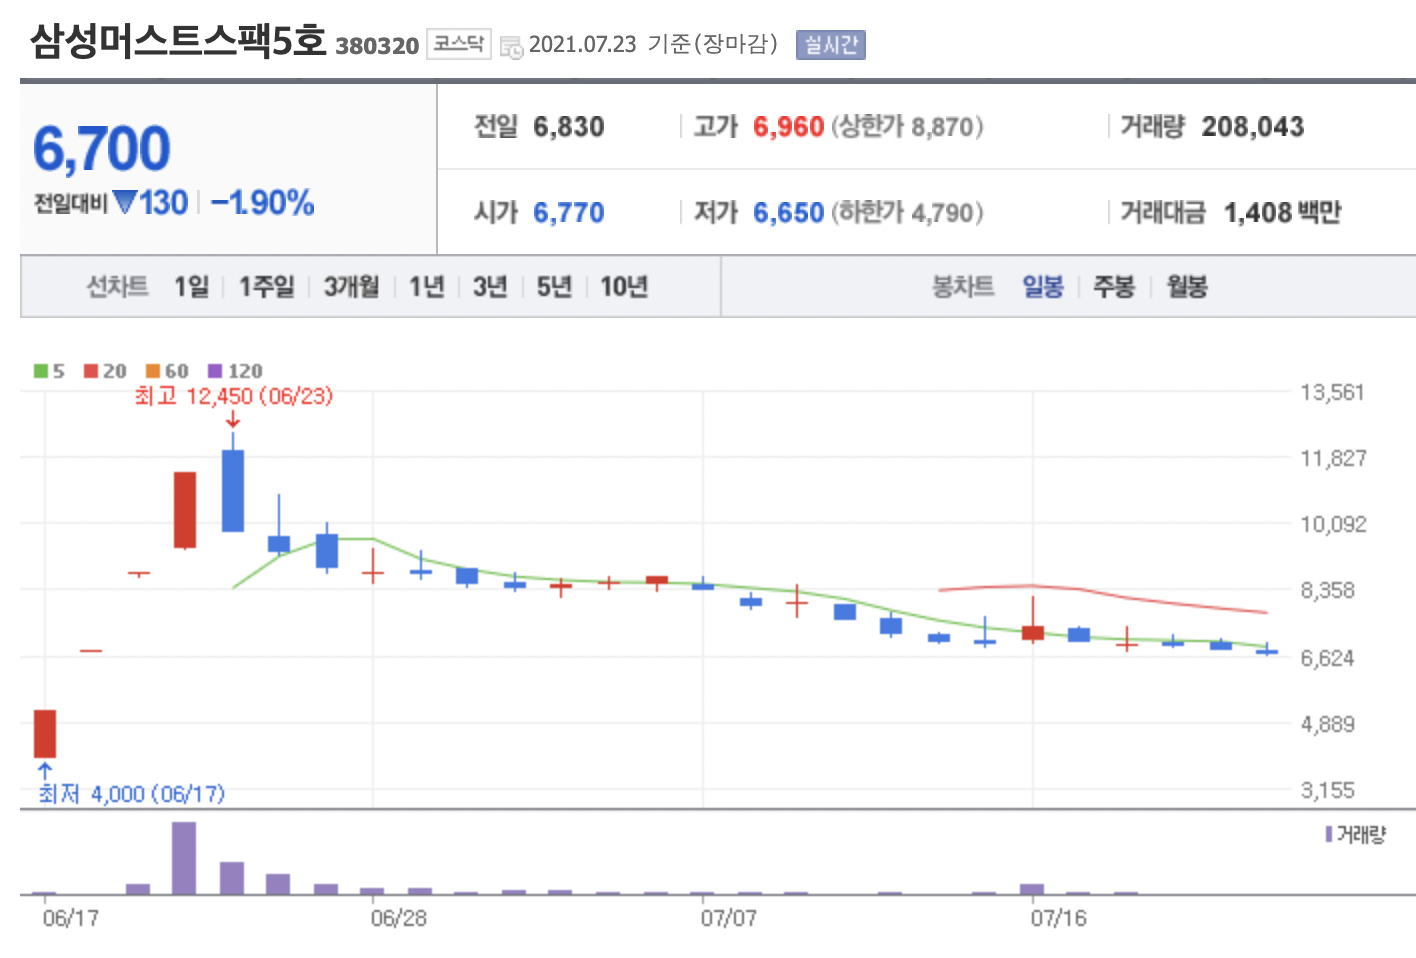Click the -1.90% change value
The width and height of the screenshot is (1416, 958).
[x=263, y=203]
